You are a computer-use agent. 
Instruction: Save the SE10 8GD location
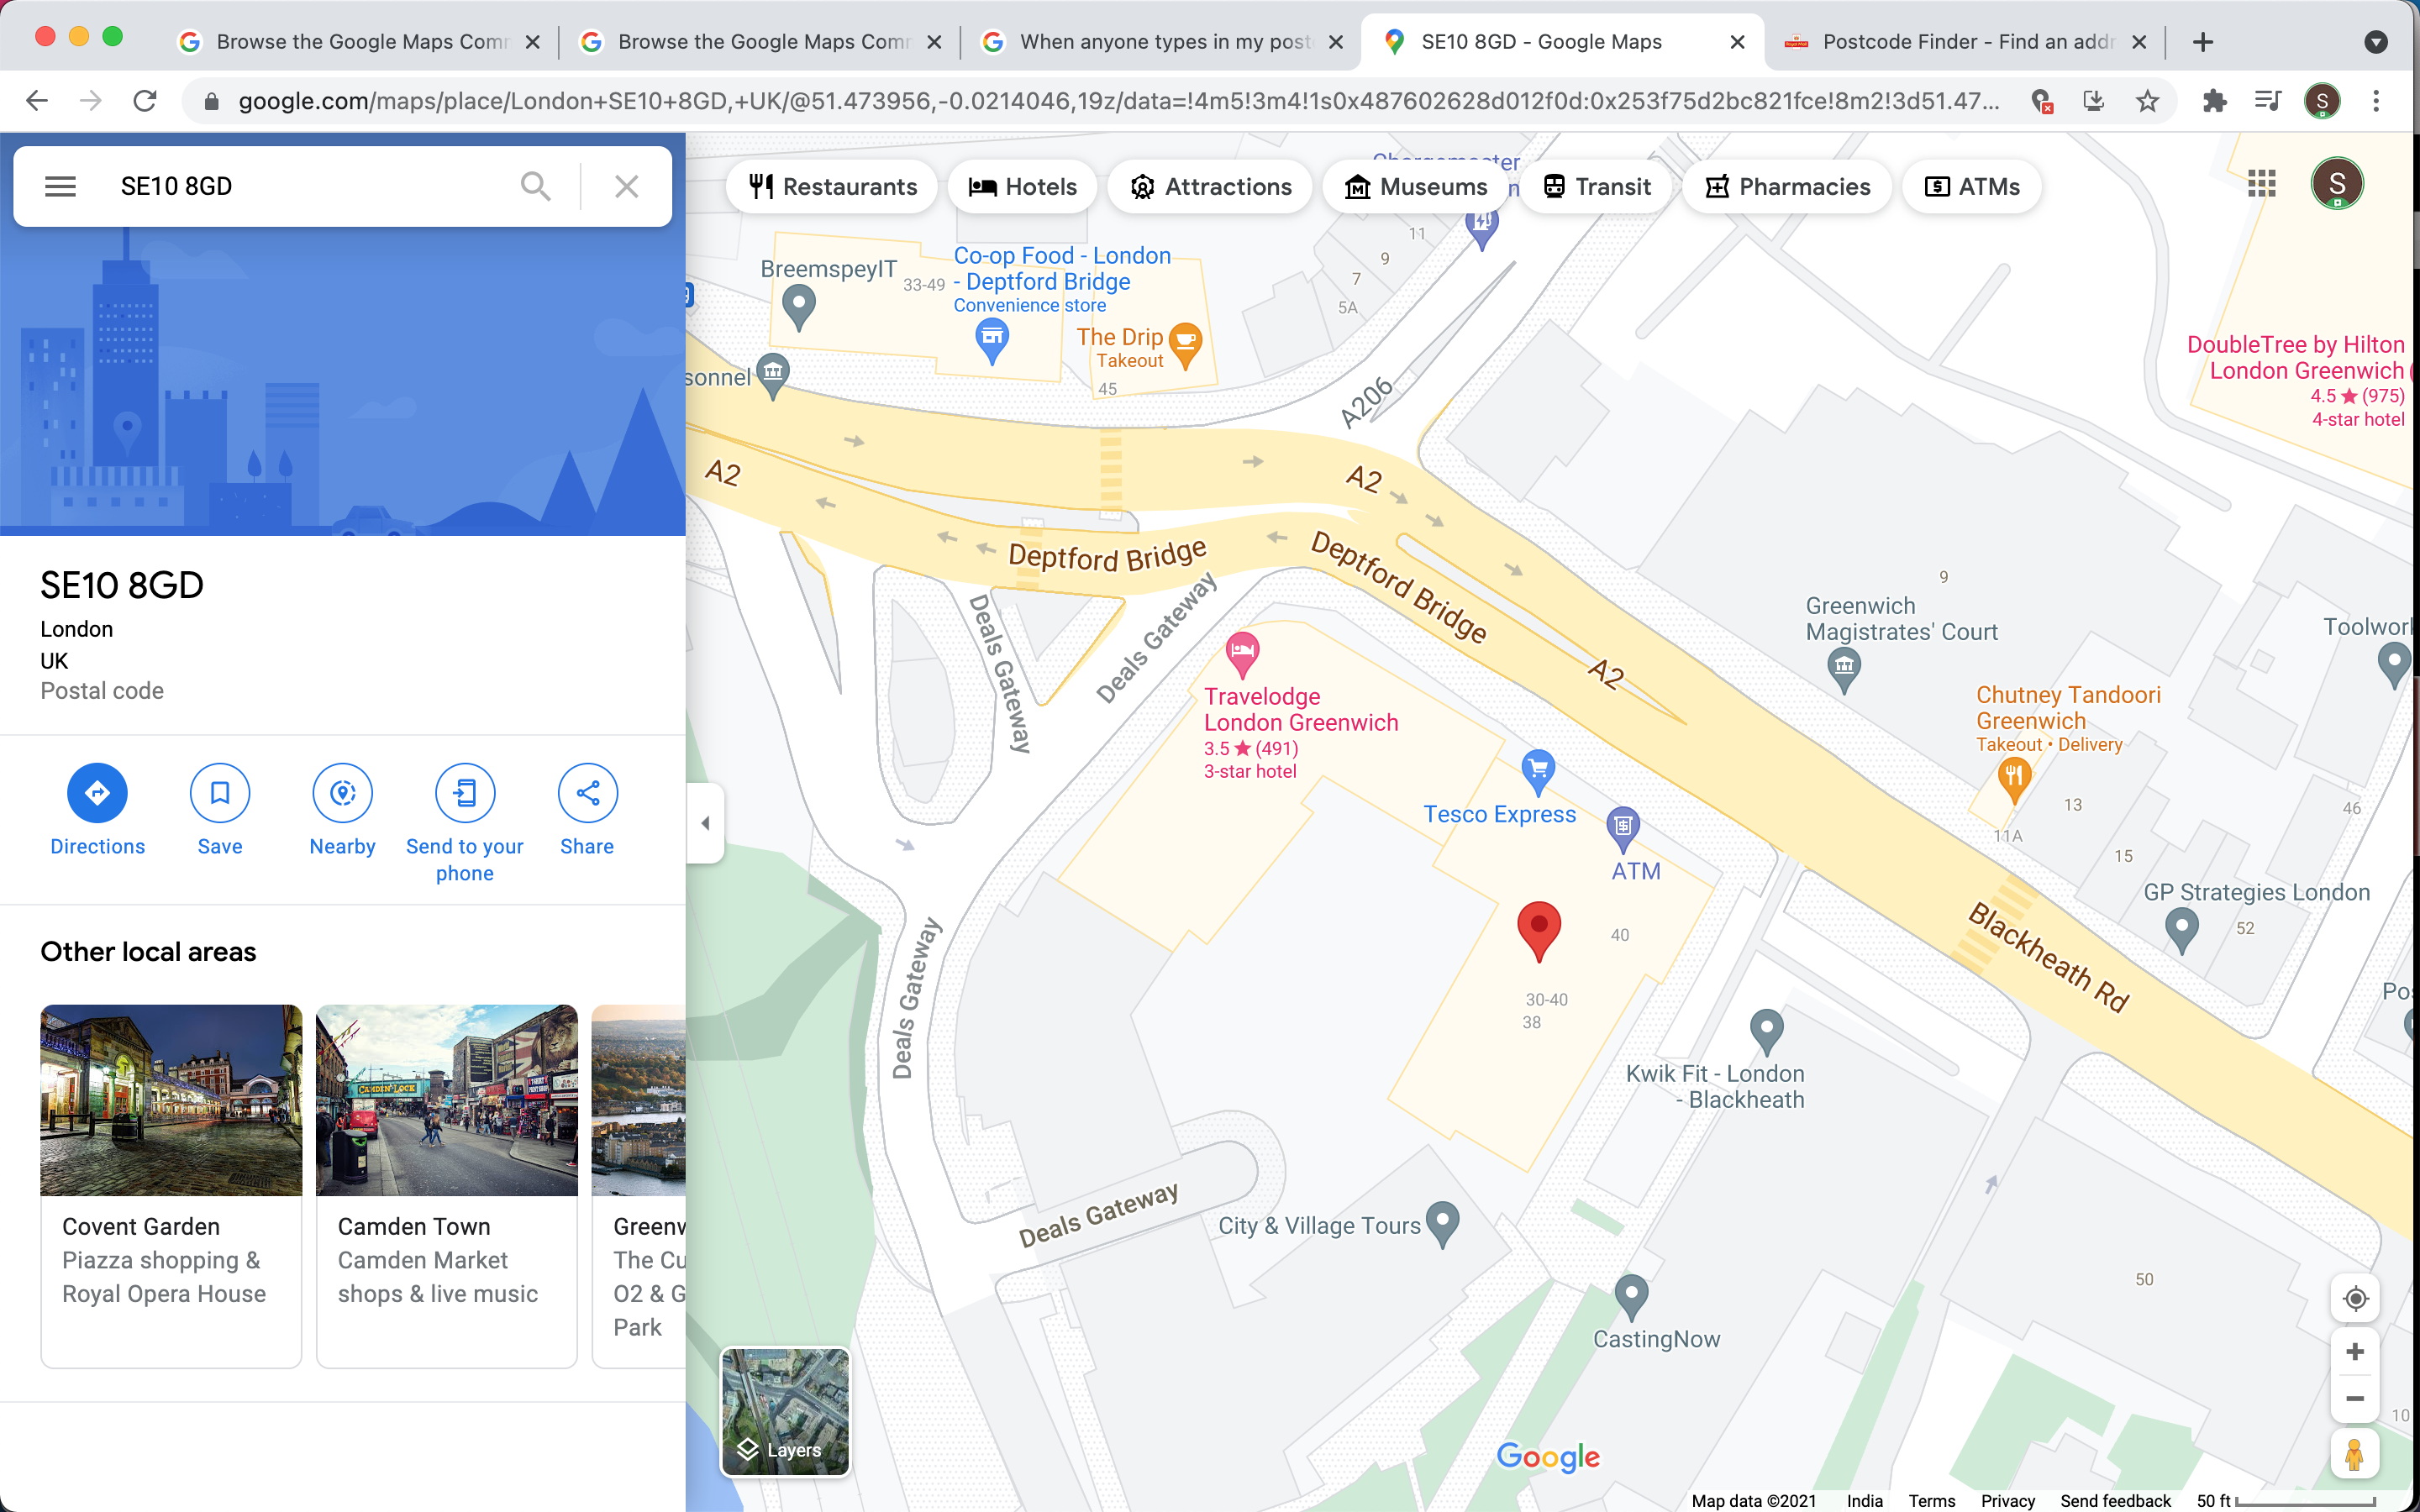[x=219, y=793]
